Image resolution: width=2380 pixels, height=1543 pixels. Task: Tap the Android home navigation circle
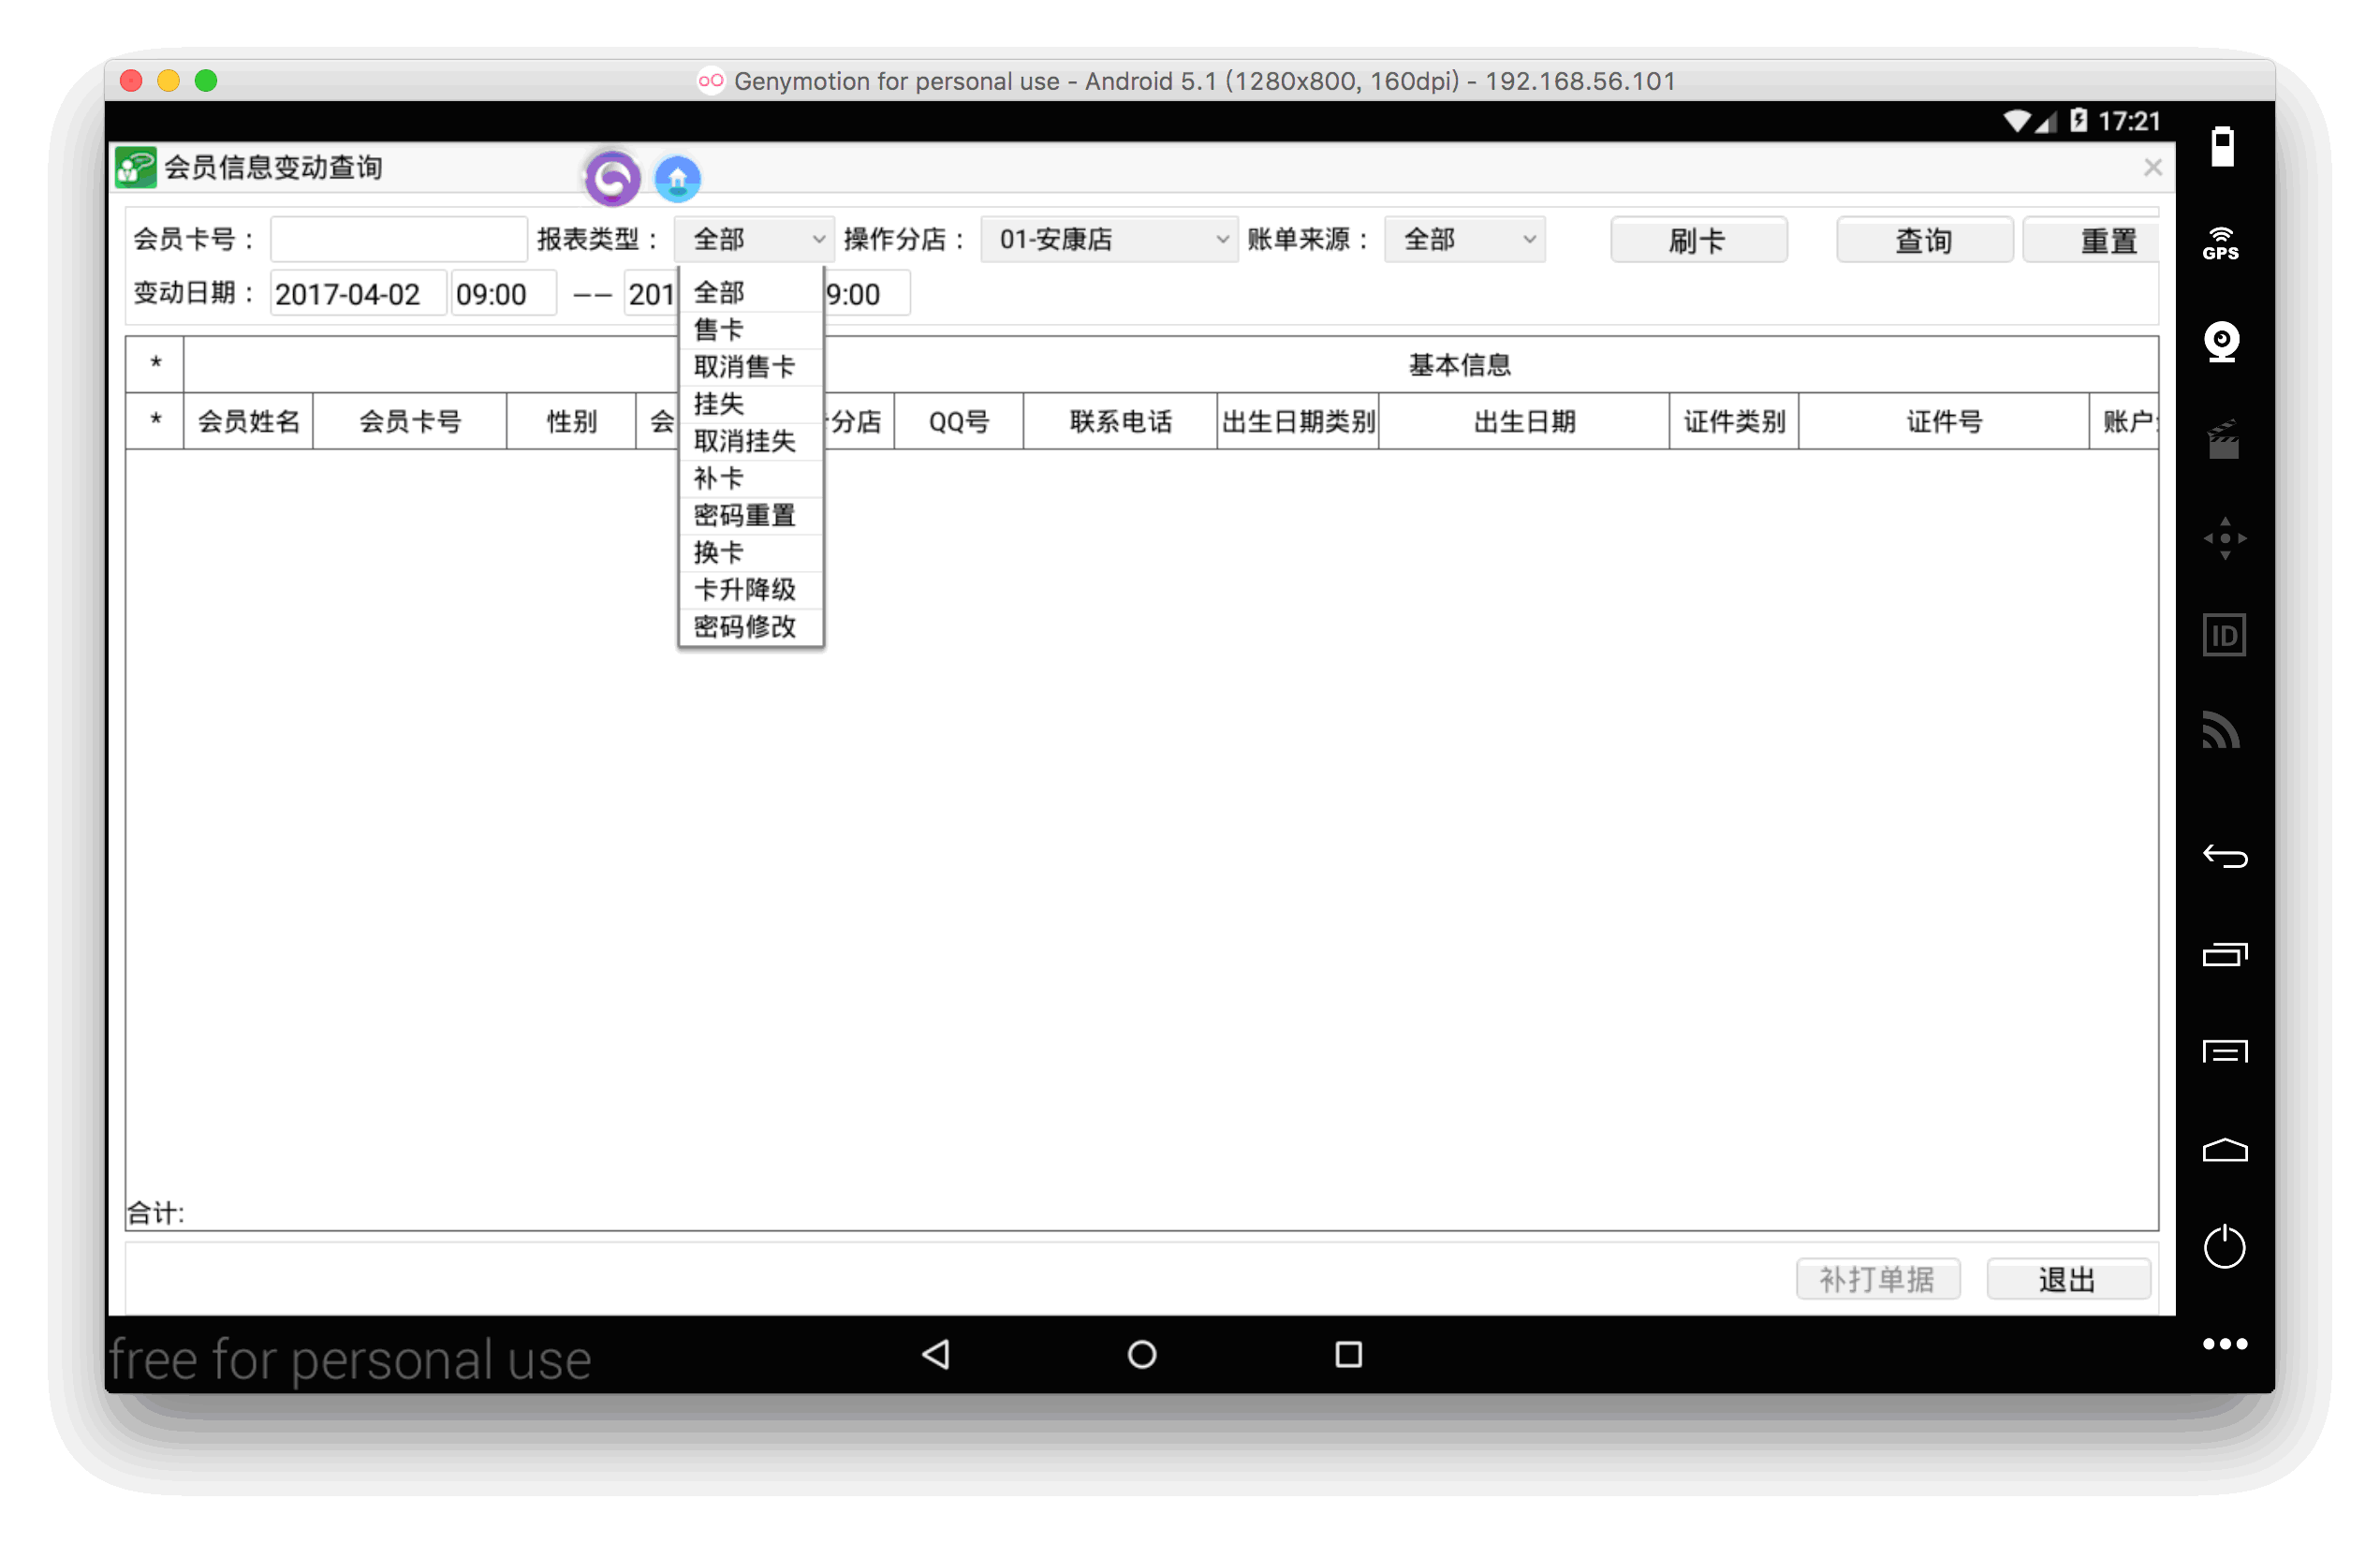(1141, 1354)
